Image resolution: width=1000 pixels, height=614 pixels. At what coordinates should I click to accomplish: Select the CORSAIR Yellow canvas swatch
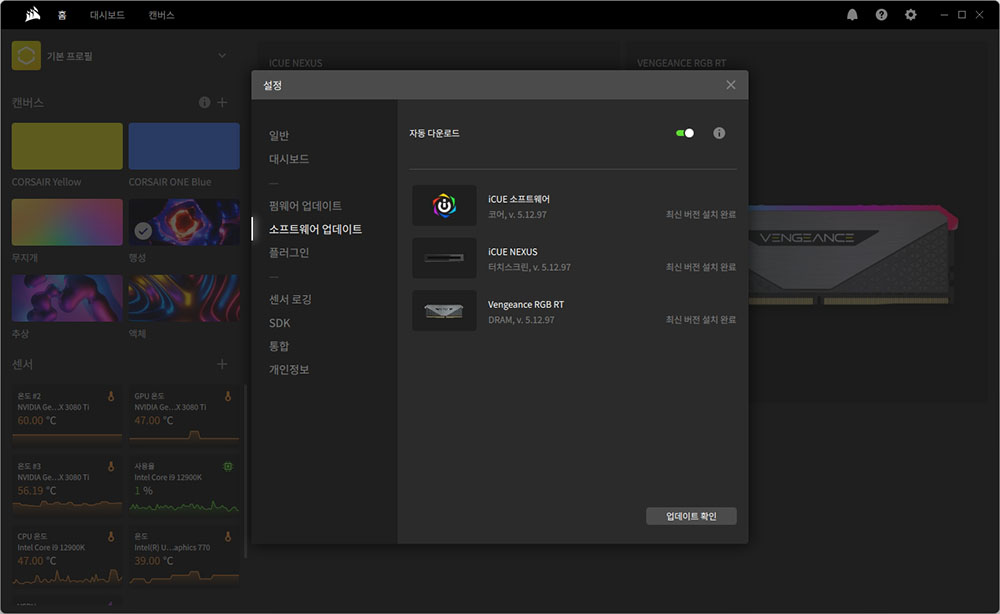pyautogui.click(x=67, y=146)
